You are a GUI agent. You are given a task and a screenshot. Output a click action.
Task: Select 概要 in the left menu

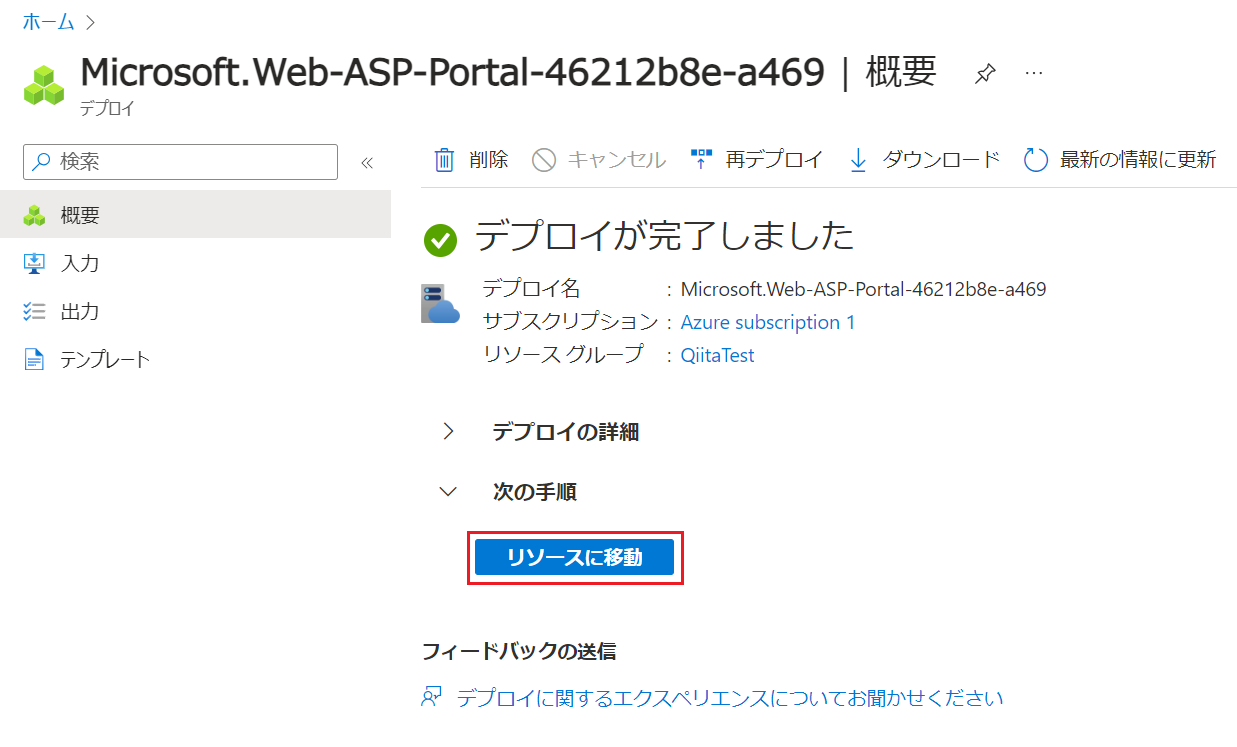[195, 215]
